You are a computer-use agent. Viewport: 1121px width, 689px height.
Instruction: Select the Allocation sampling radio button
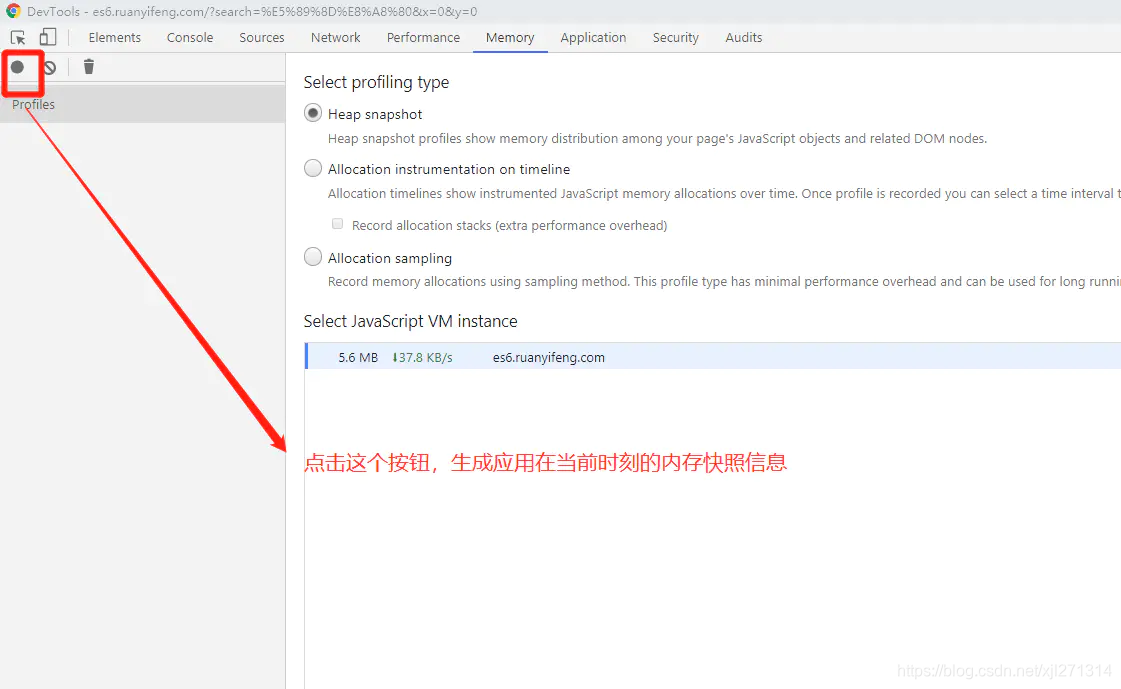click(312, 257)
